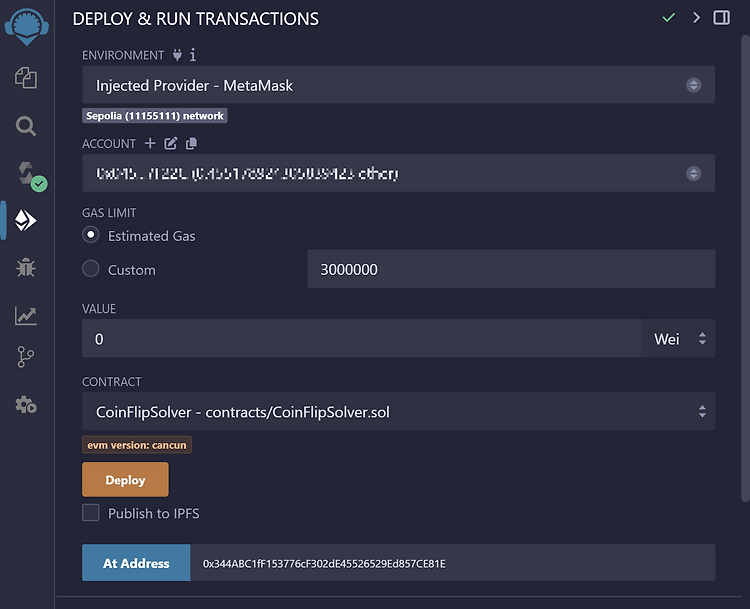Open the Wei unit dropdown

(678, 339)
